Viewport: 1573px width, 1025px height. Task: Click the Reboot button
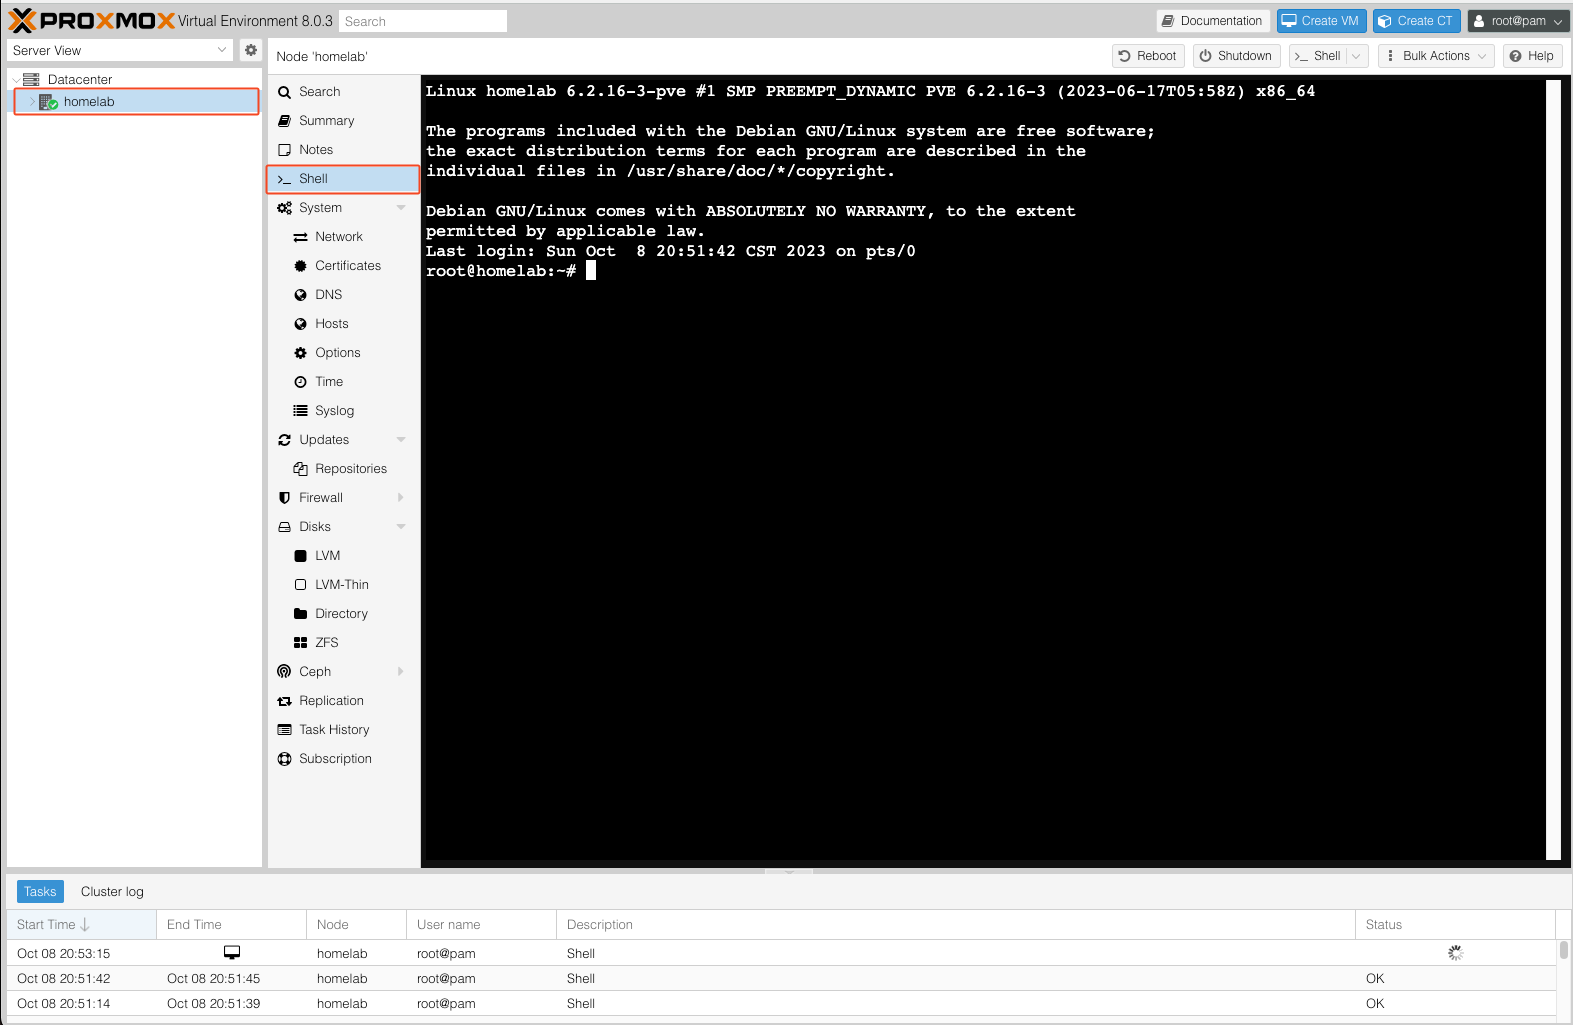(x=1148, y=56)
